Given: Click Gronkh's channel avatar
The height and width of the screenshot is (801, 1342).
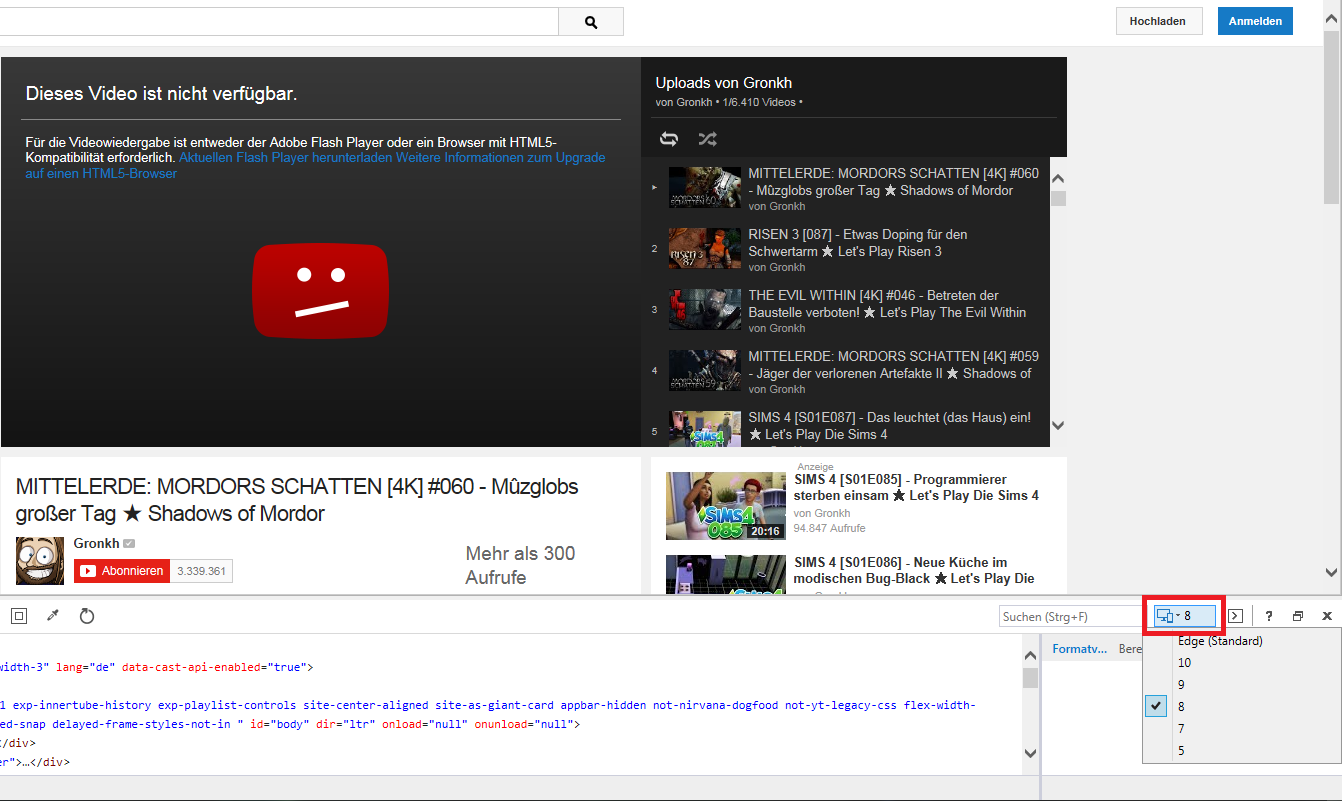Looking at the screenshot, I should pyautogui.click(x=40, y=560).
